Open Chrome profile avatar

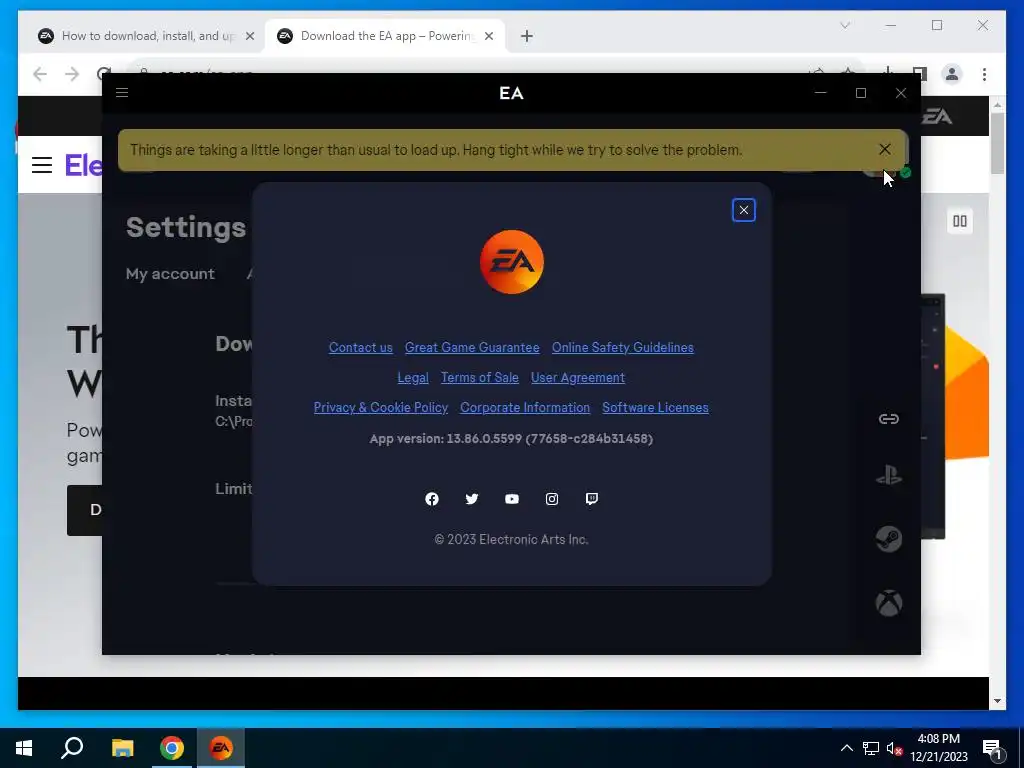tap(952, 74)
